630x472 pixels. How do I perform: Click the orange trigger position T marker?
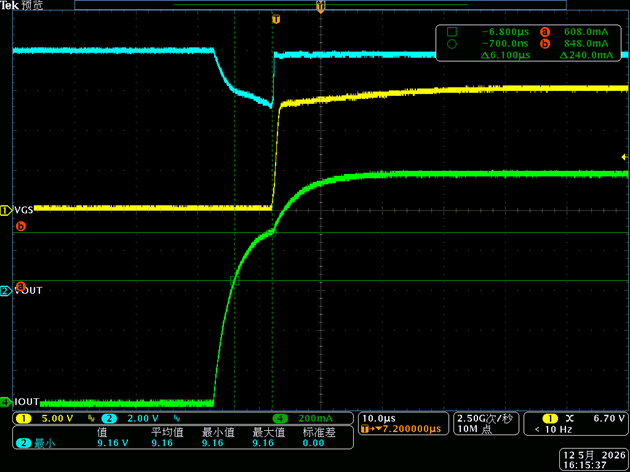pyautogui.click(x=276, y=19)
